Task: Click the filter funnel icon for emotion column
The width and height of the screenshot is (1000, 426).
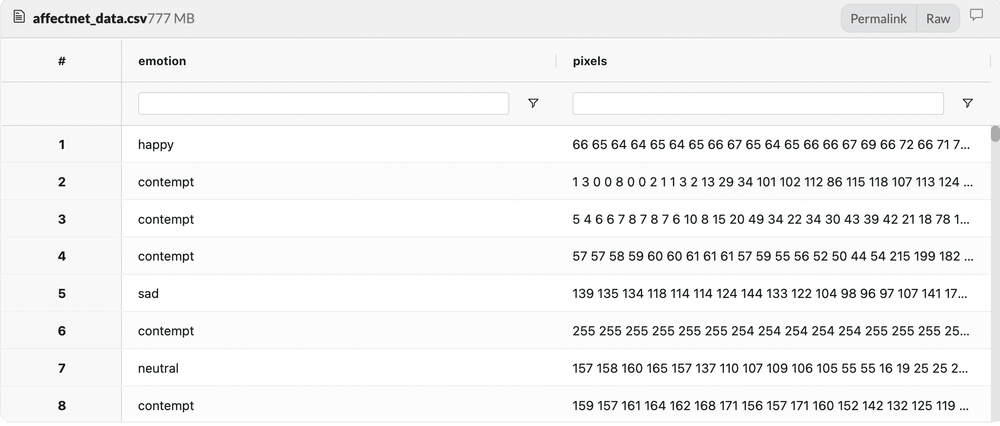Action: tap(533, 103)
